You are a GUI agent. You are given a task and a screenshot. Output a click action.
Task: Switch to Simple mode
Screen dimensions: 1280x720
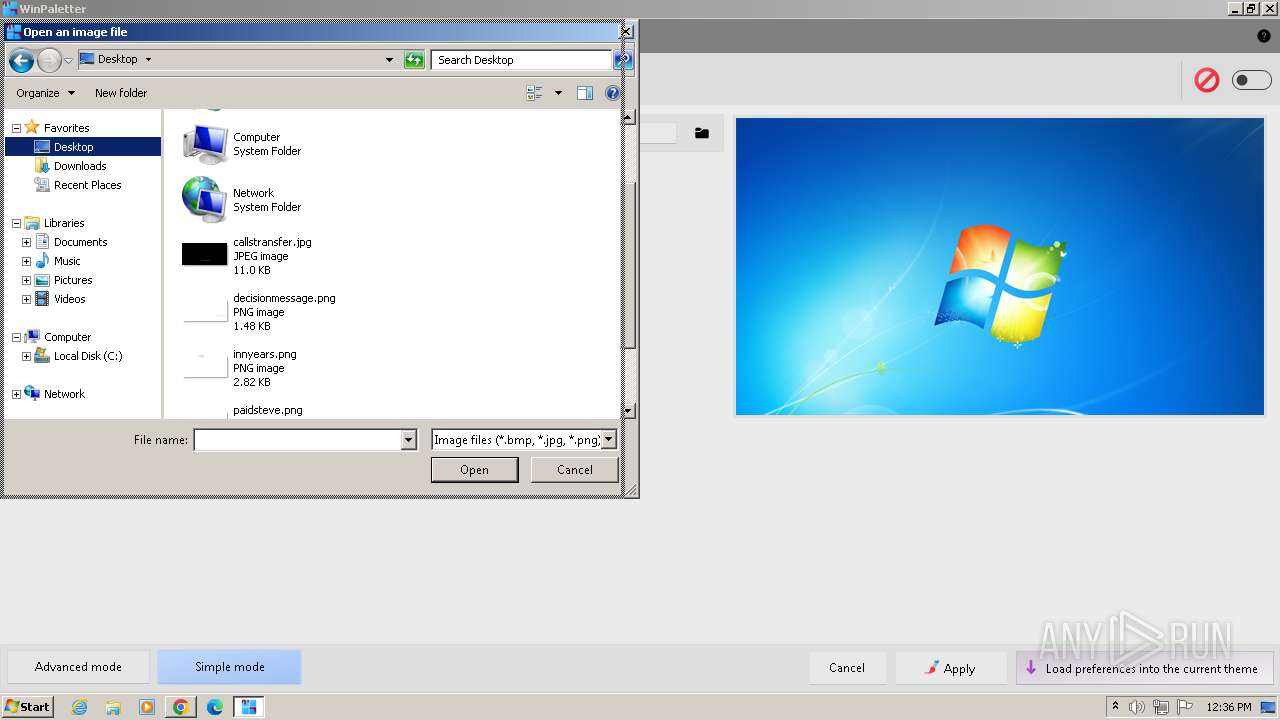(229, 667)
